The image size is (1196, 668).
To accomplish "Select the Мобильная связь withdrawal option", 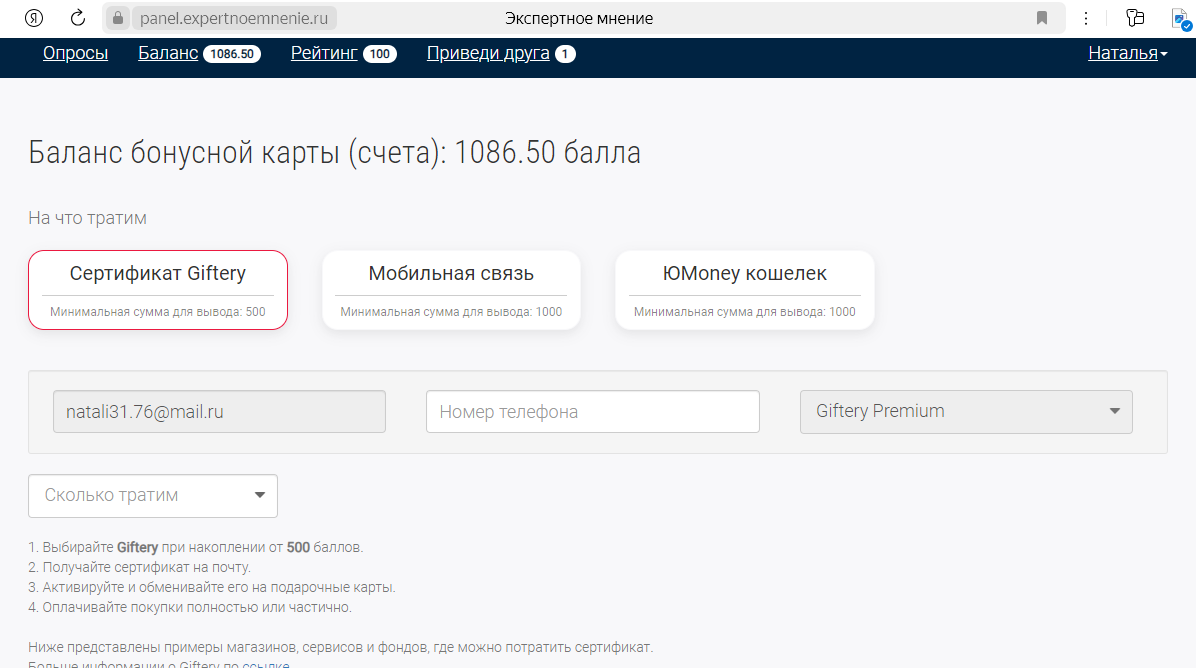I will 451,289.
